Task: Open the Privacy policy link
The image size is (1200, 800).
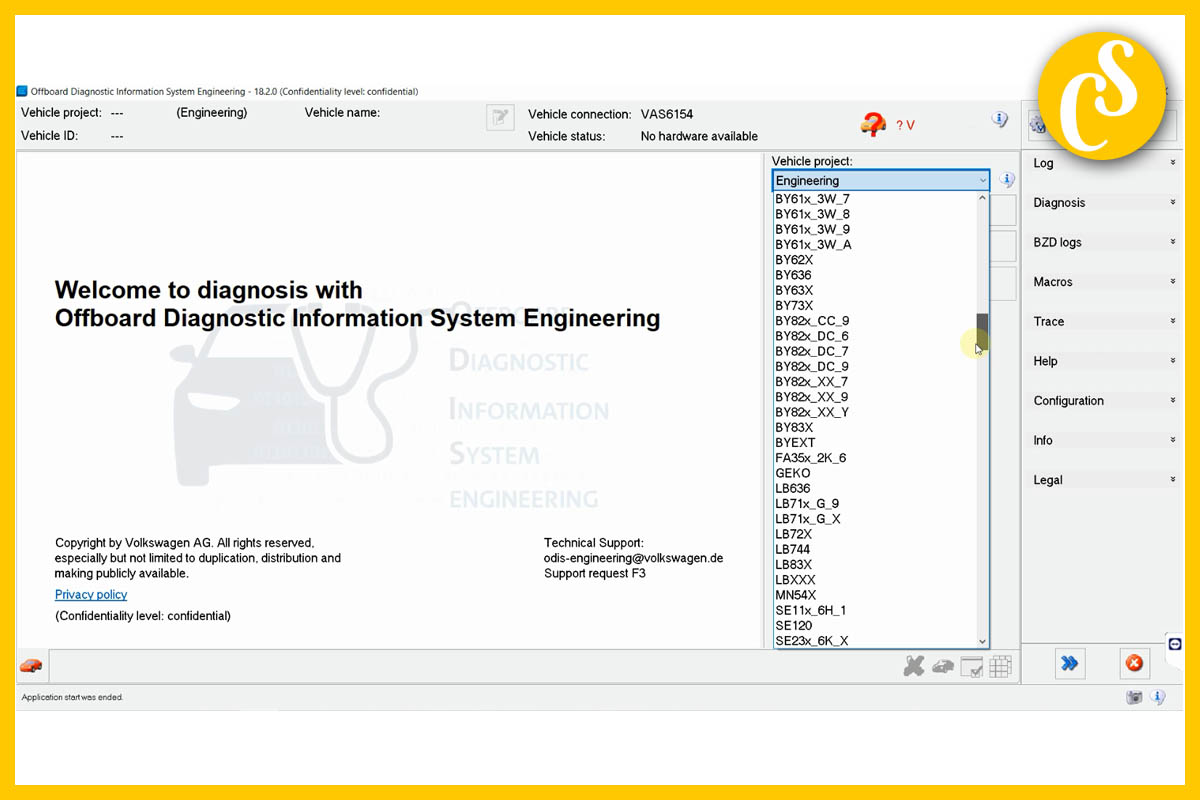Action: point(90,594)
